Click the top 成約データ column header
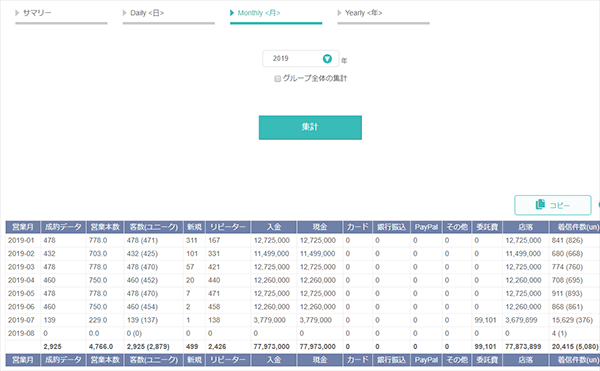Screen dimensions: 600x371 (63, 227)
